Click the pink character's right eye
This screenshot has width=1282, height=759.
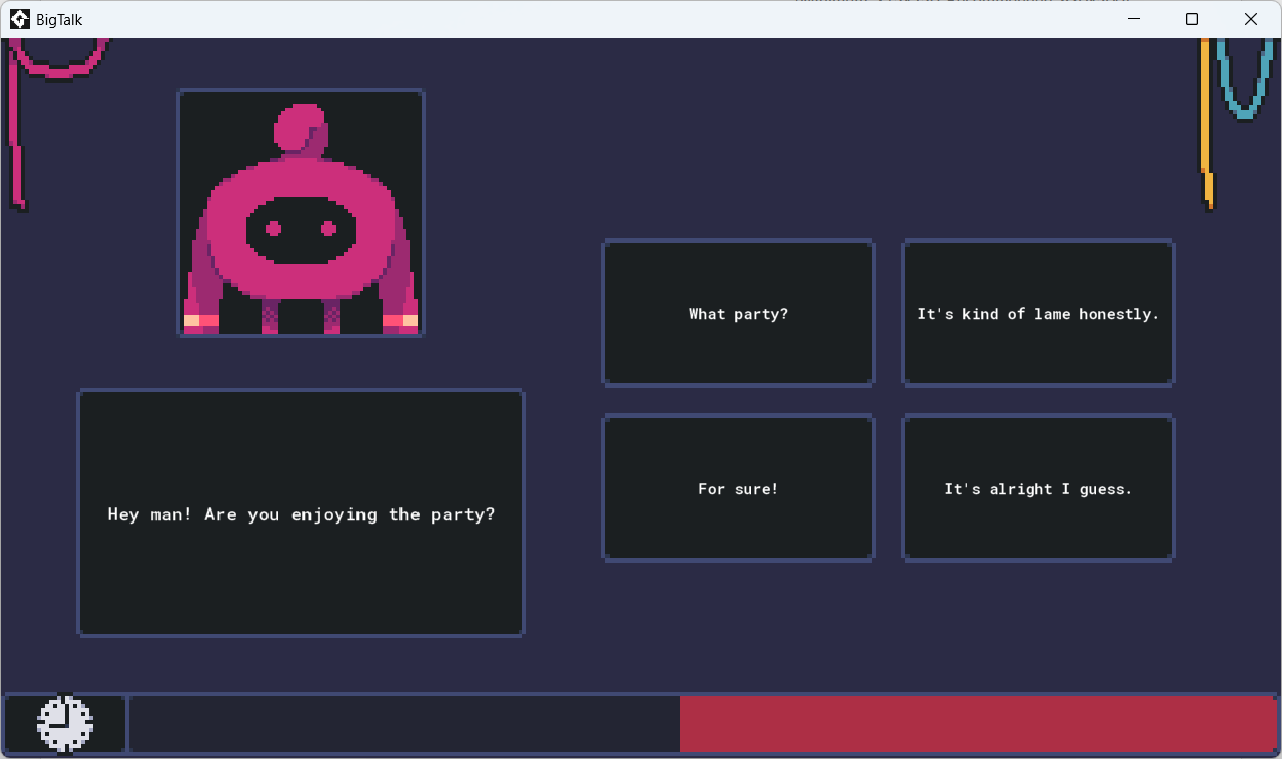tap(328, 229)
